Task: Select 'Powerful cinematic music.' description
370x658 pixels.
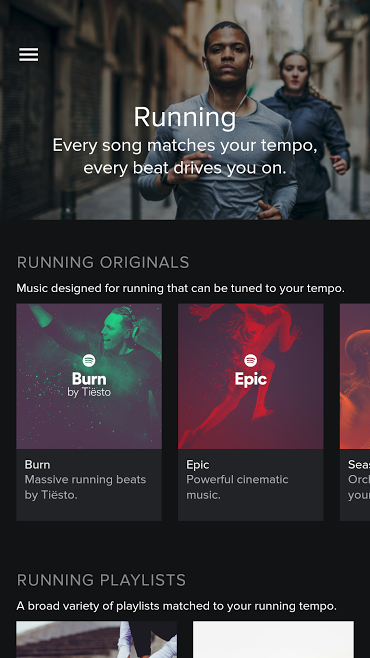Action: point(237,487)
